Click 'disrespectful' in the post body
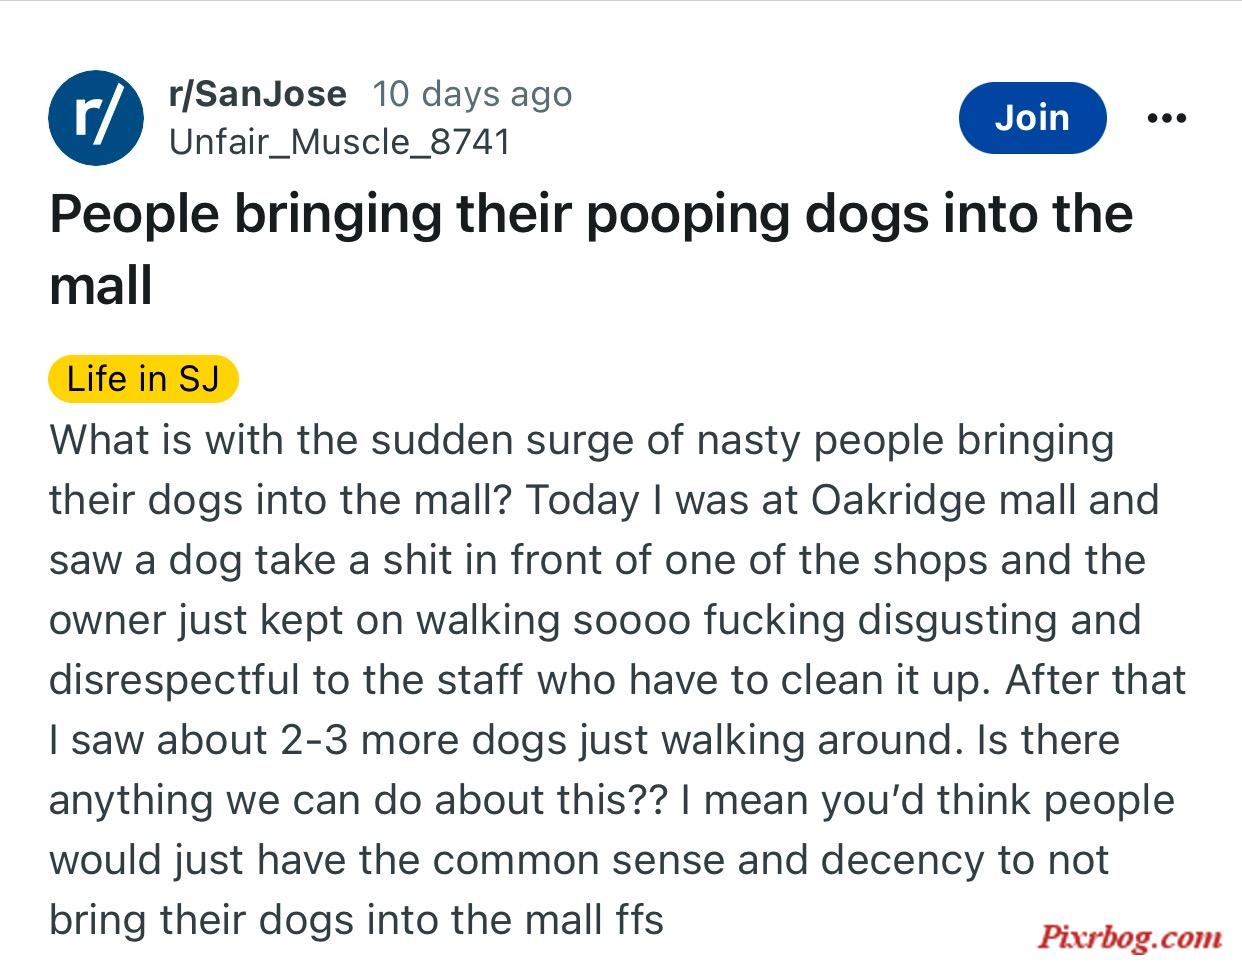The height and width of the screenshot is (970, 1242). tap(174, 680)
